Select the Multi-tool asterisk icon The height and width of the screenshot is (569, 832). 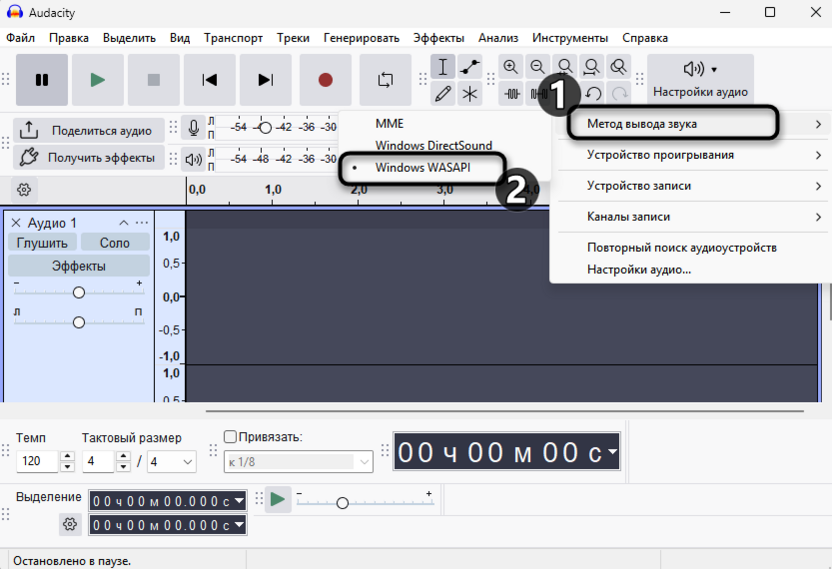tap(470, 94)
